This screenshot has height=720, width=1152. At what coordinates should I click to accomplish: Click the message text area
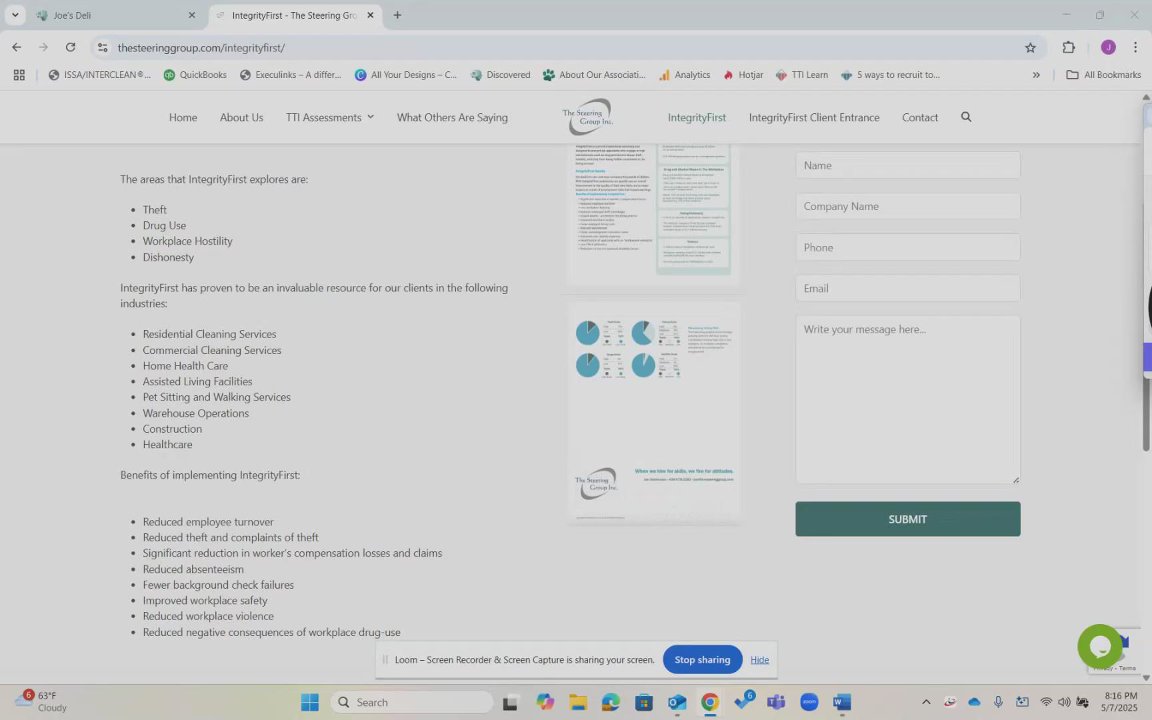[907, 400]
